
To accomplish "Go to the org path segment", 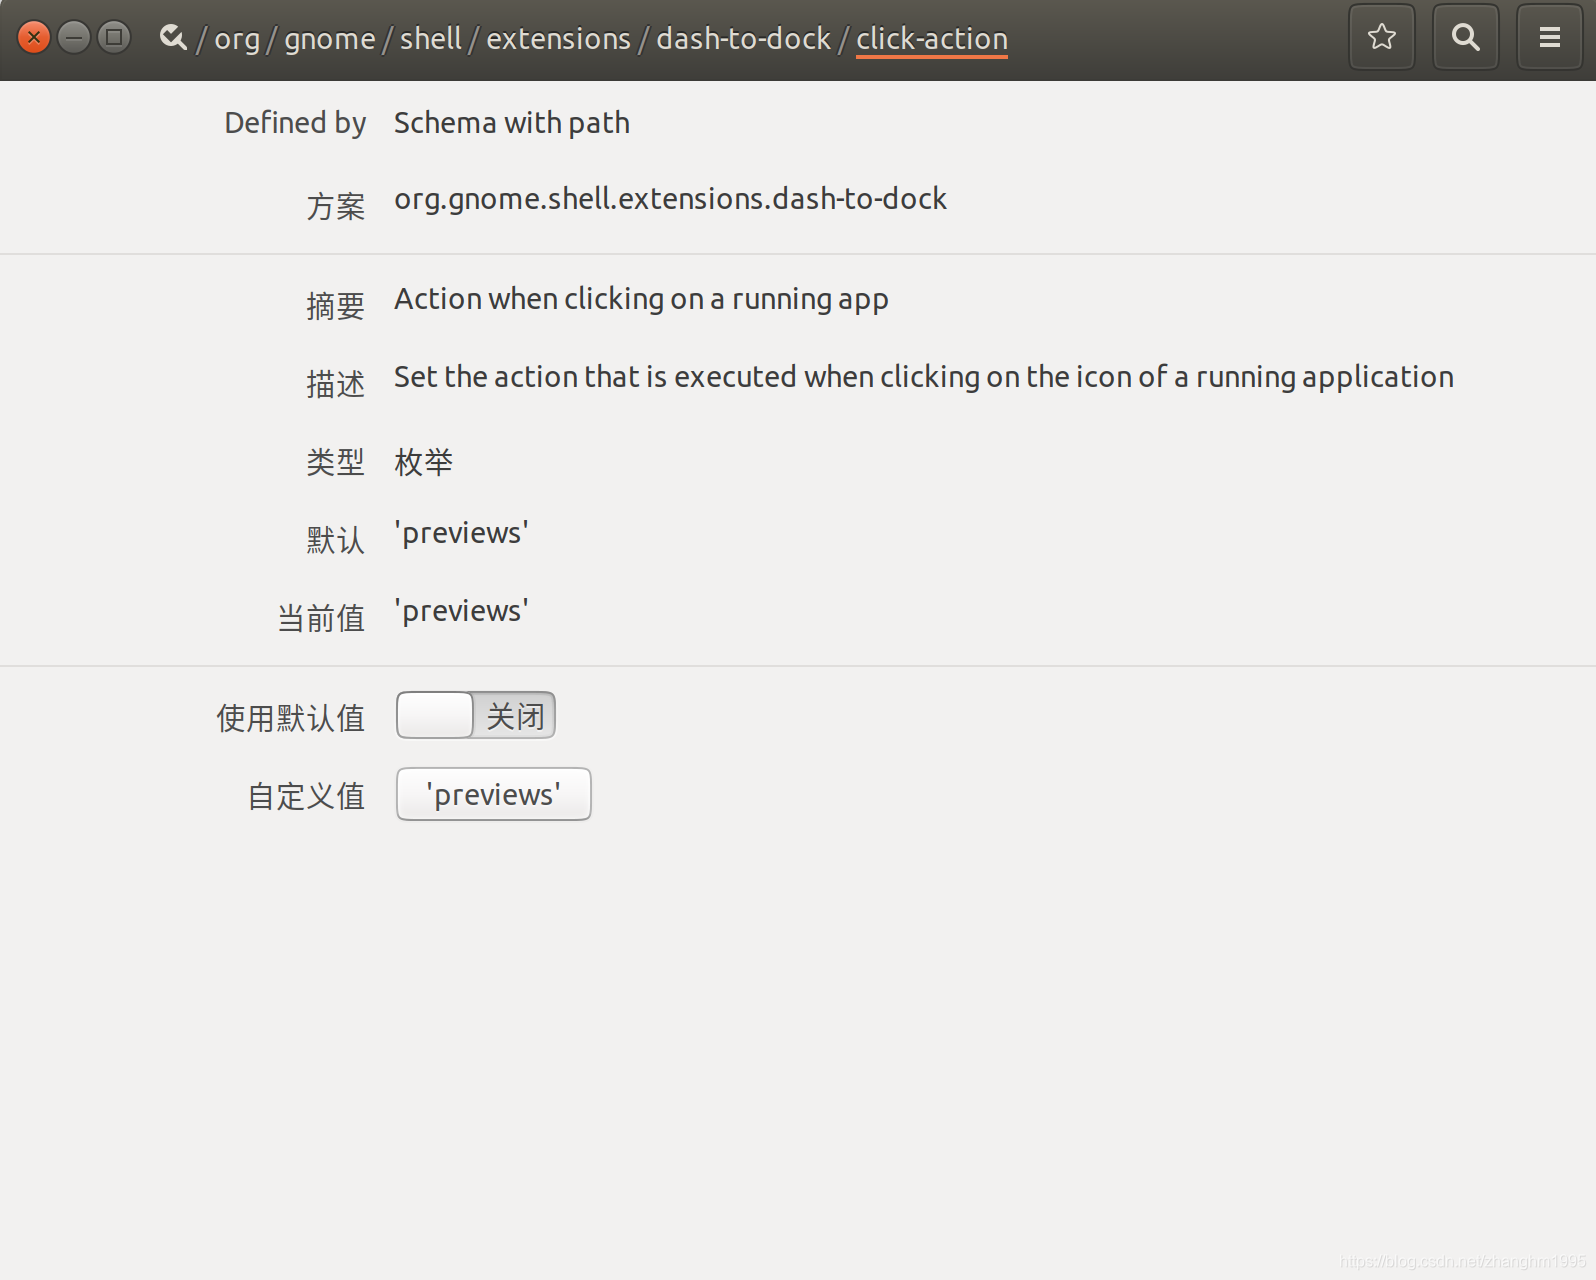I will (237, 38).
